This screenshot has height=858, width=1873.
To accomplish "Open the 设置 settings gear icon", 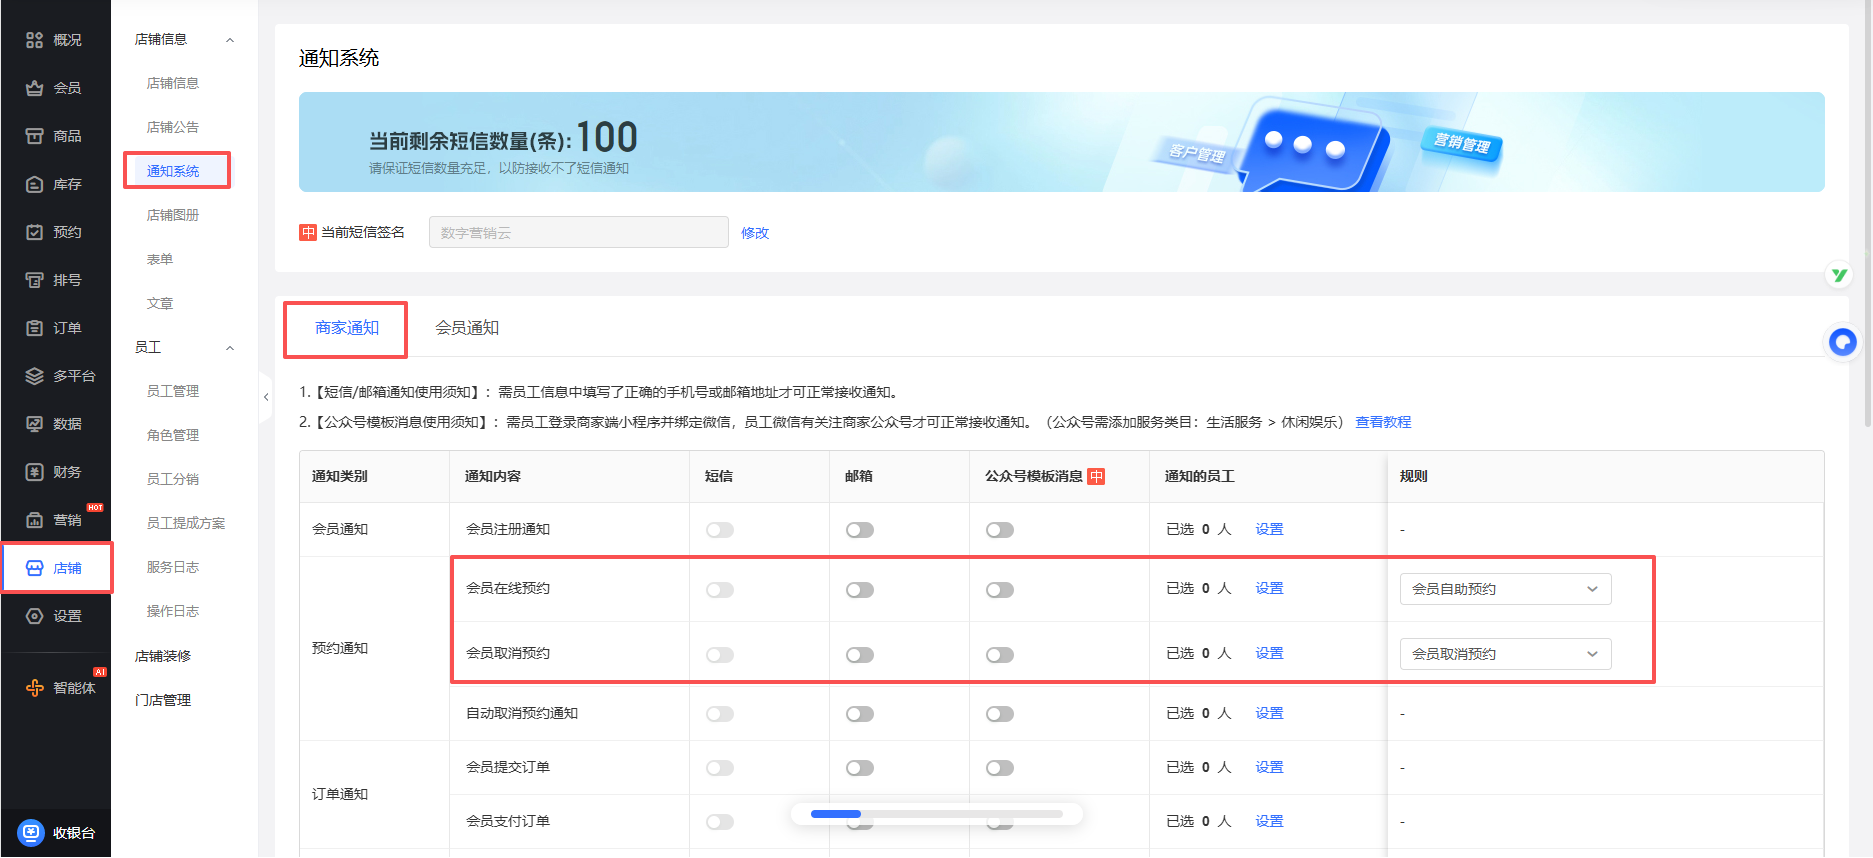I will (34, 616).
